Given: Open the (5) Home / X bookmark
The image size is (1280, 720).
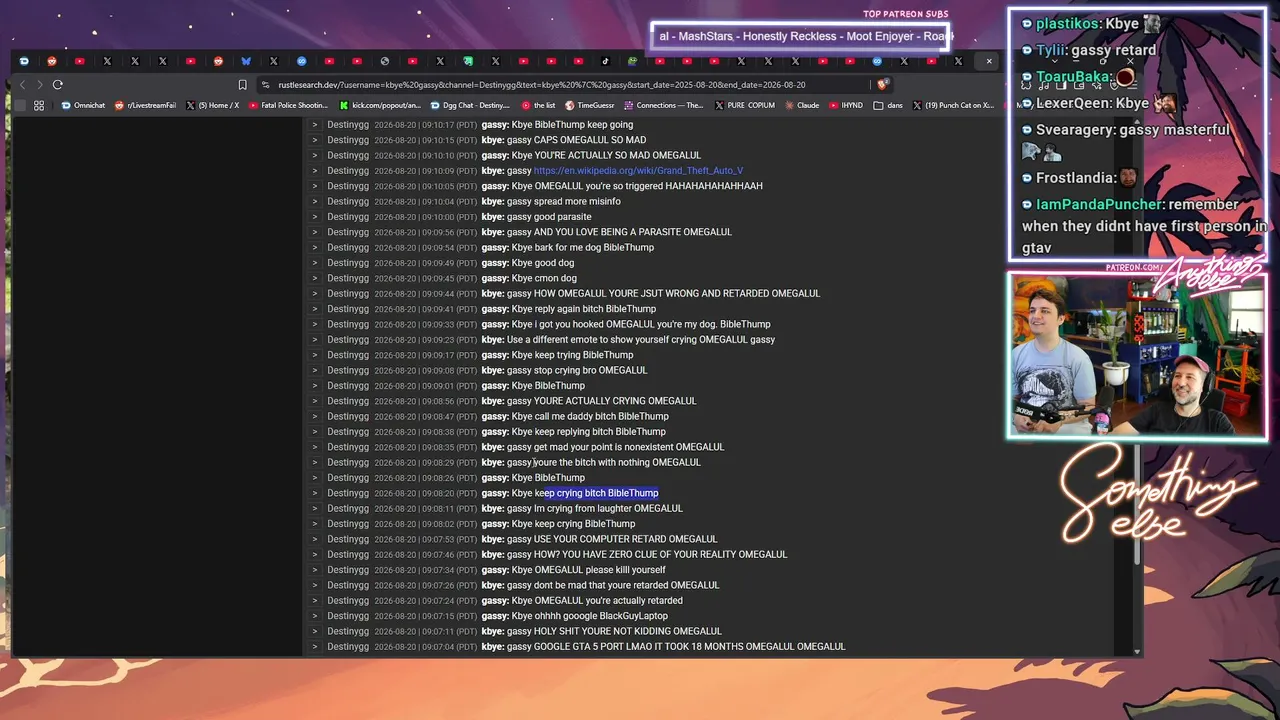Looking at the screenshot, I should [213, 105].
